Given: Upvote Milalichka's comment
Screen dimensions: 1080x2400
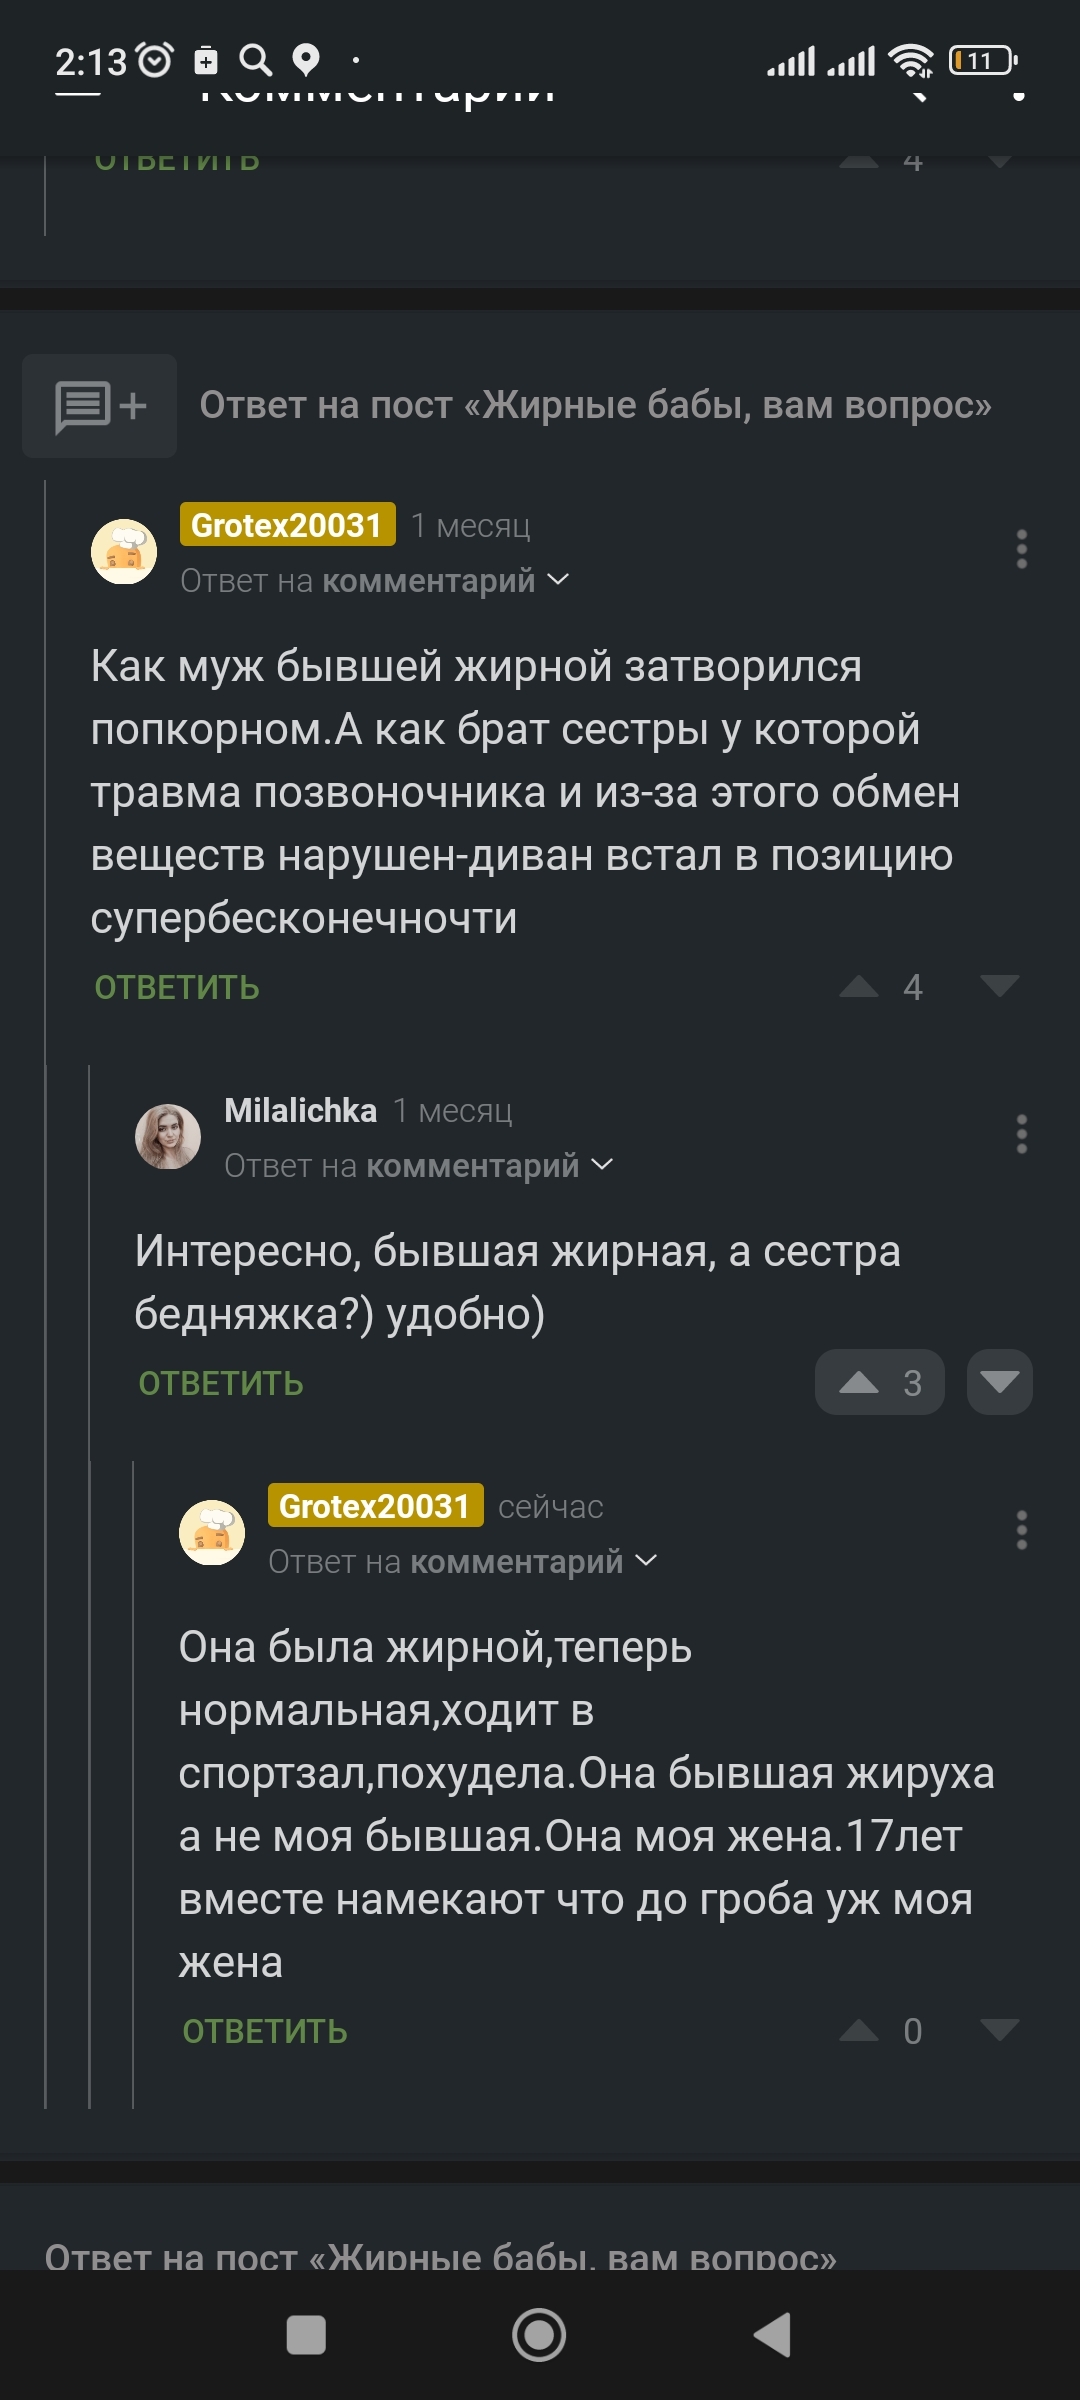Looking at the screenshot, I should point(859,1383).
